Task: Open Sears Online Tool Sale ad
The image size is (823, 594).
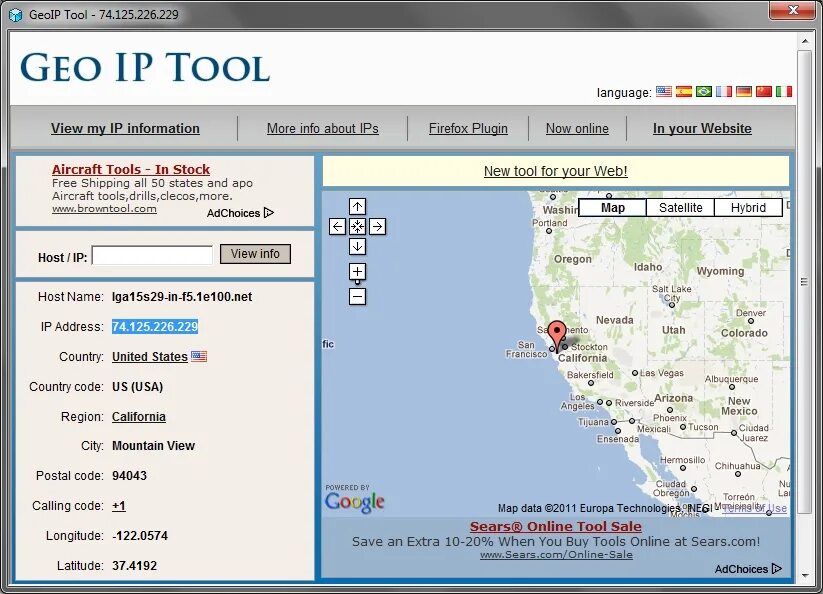Action: 556,526
